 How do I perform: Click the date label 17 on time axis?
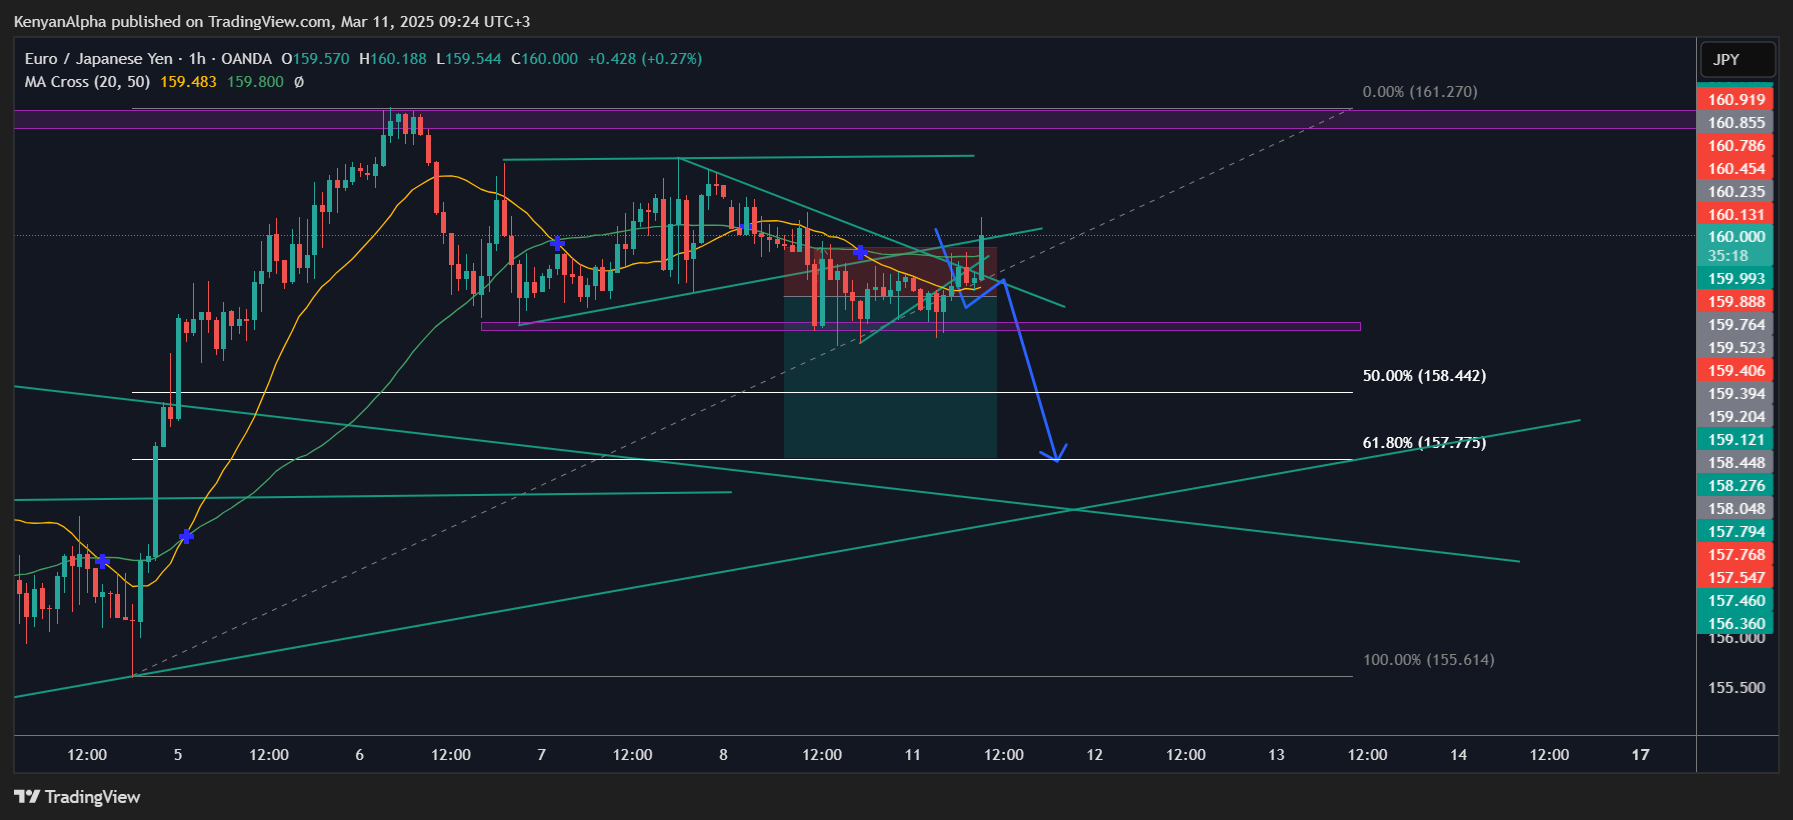point(1641,755)
